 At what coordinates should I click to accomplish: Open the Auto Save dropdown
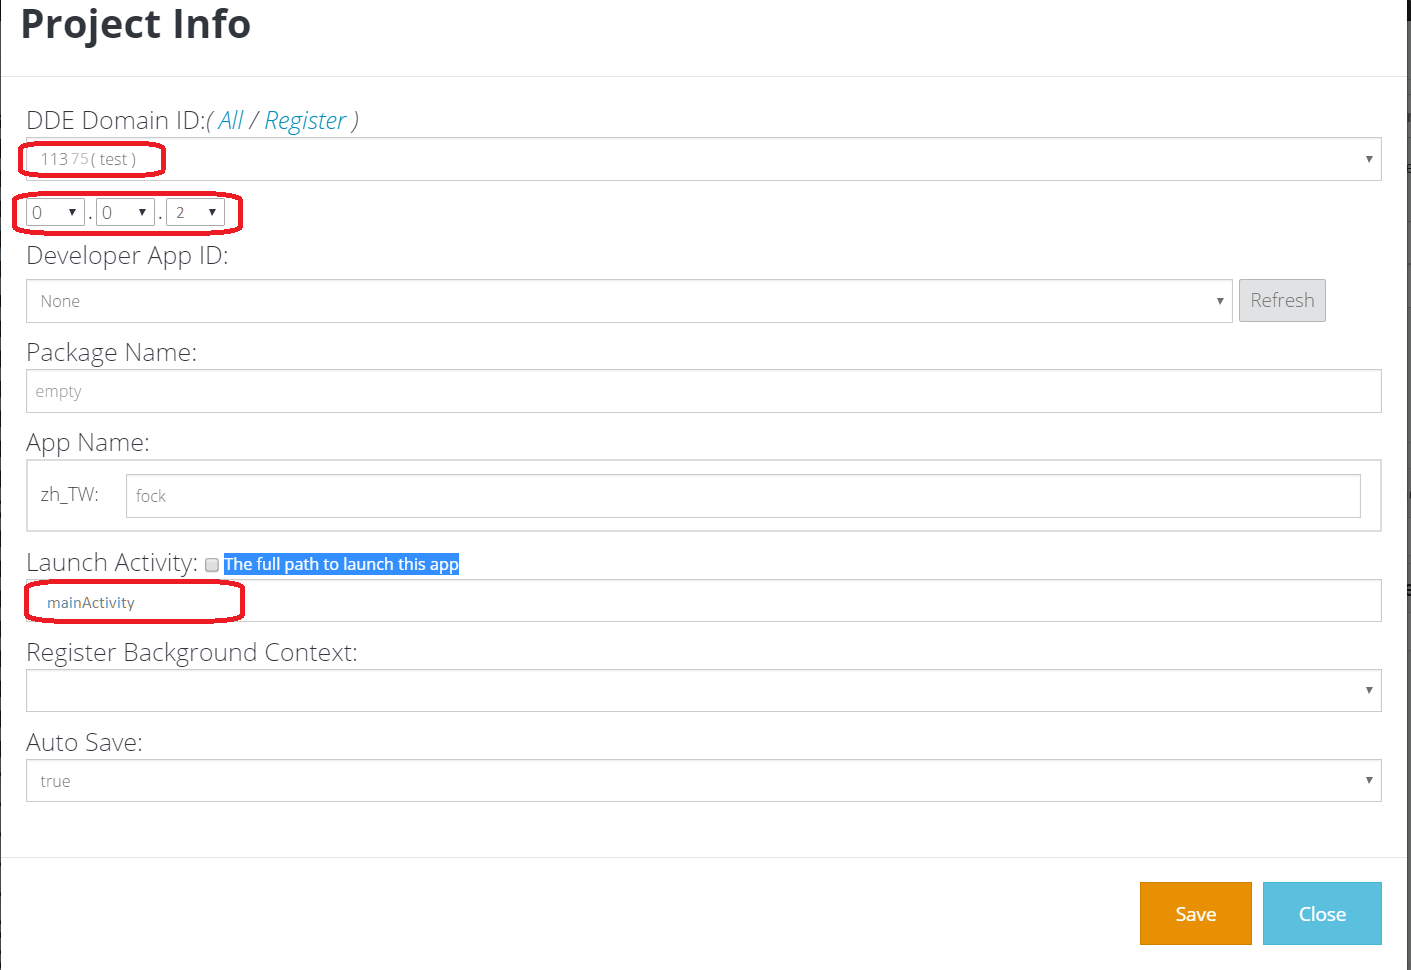tap(703, 781)
